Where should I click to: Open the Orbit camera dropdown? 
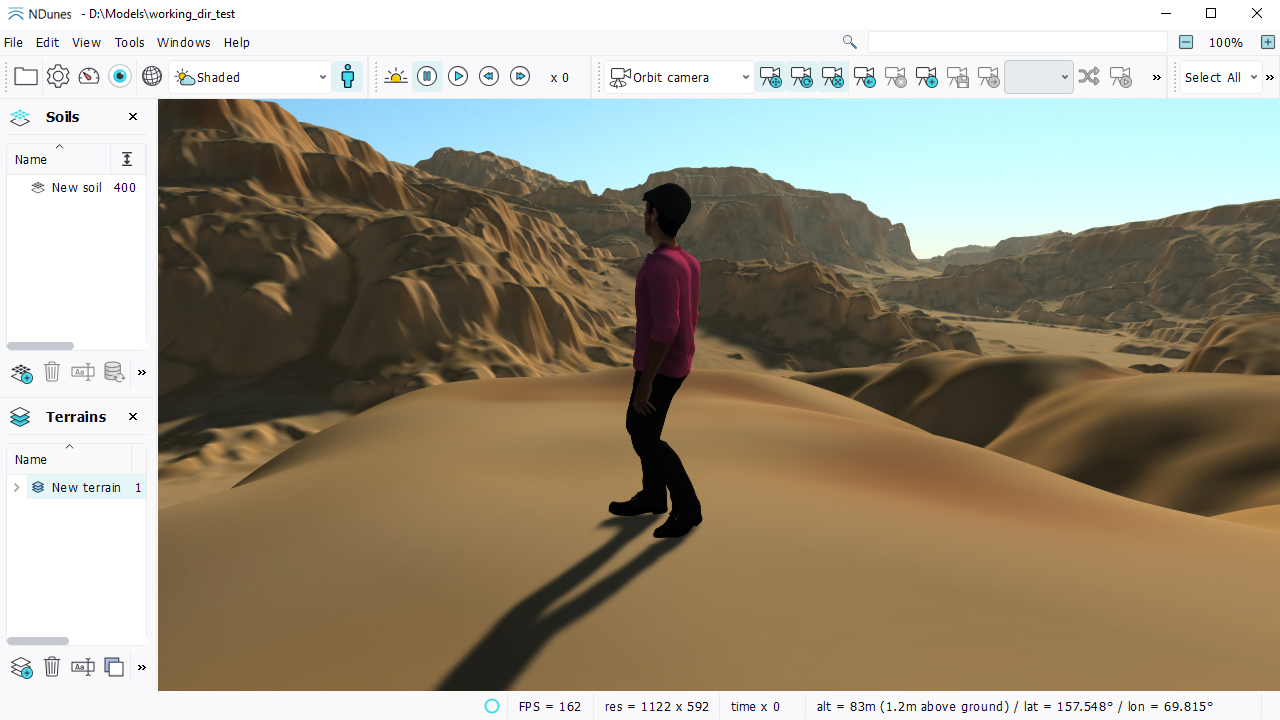coord(680,77)
